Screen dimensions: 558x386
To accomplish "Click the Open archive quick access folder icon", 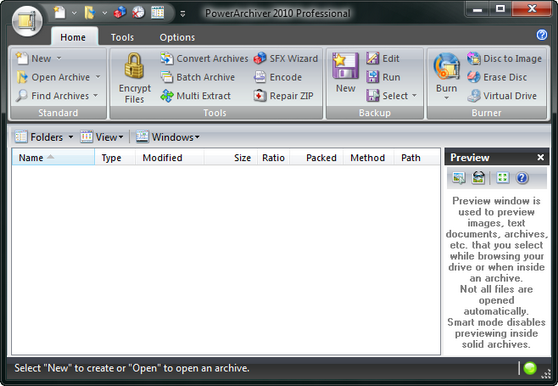I will click(x=90, y=13).
